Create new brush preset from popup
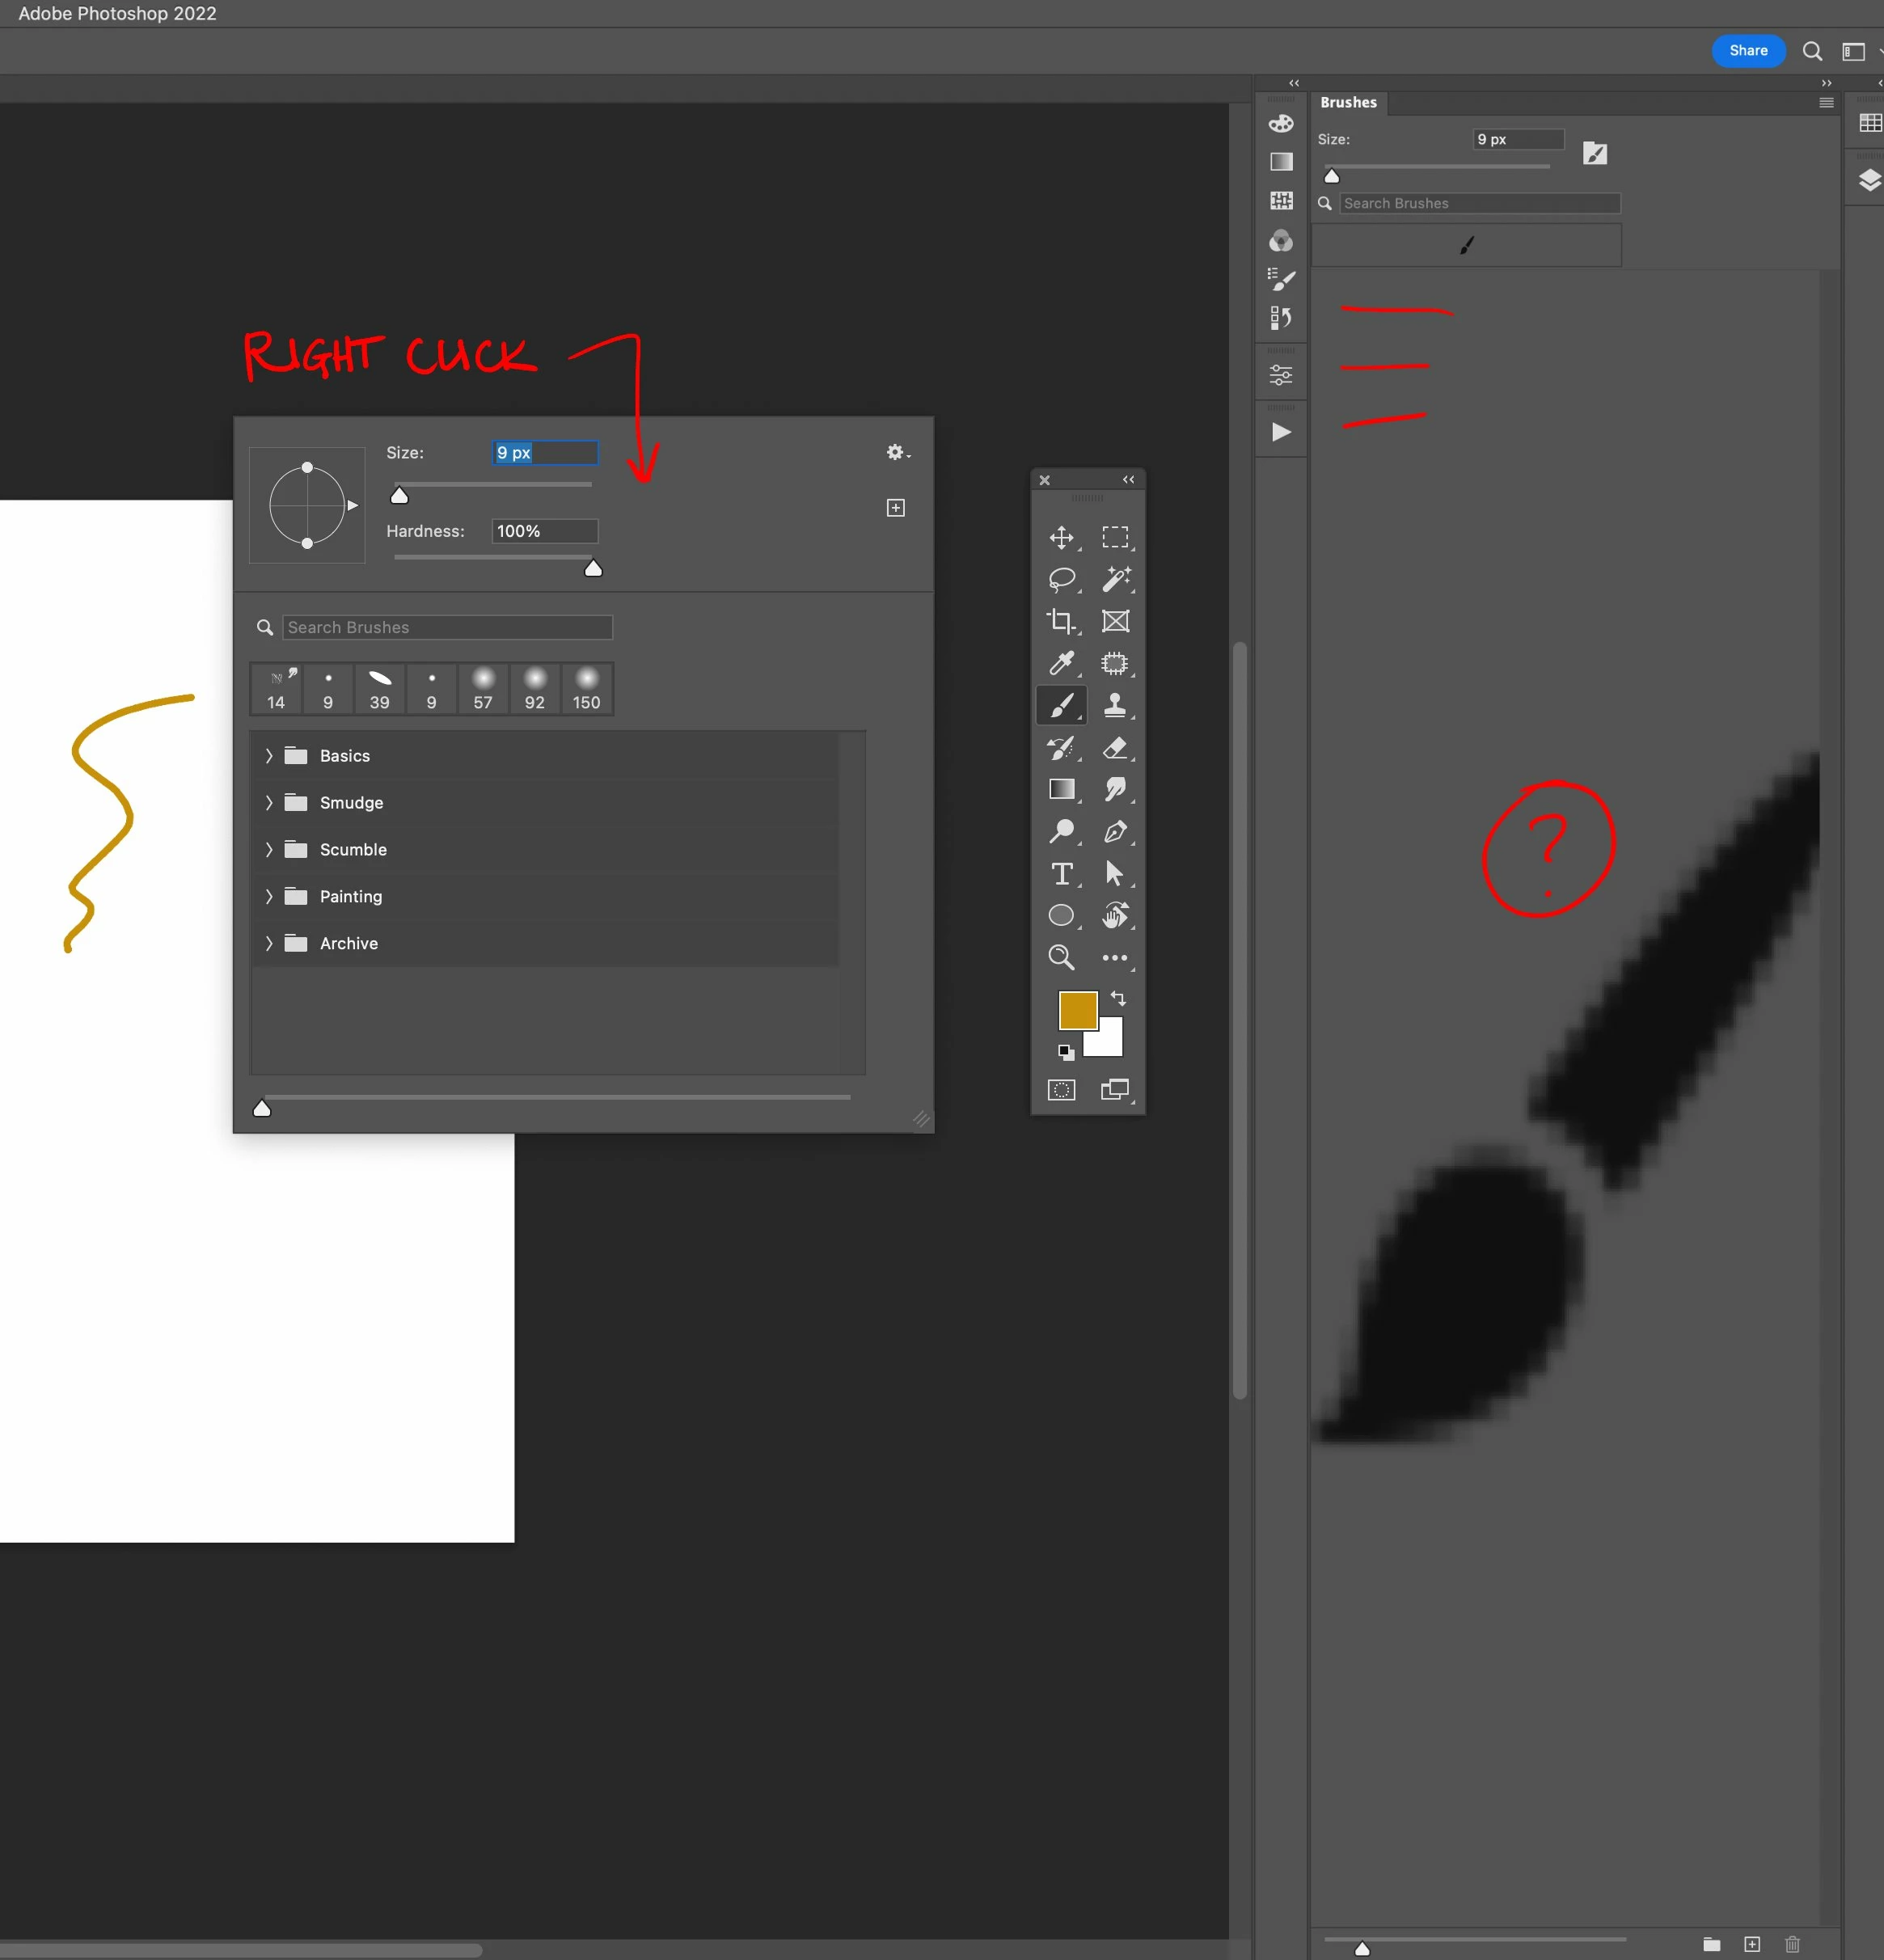This screenshot has height=1960, width=1884. (896, 508)
